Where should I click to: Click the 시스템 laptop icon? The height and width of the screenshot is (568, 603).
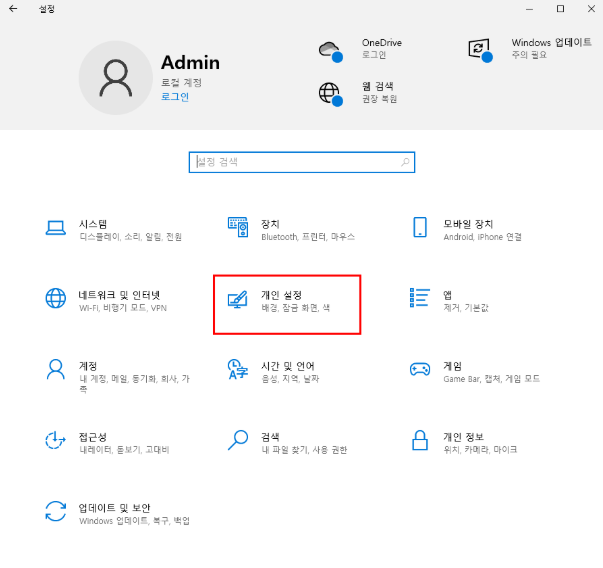click(x=56, y=229)
